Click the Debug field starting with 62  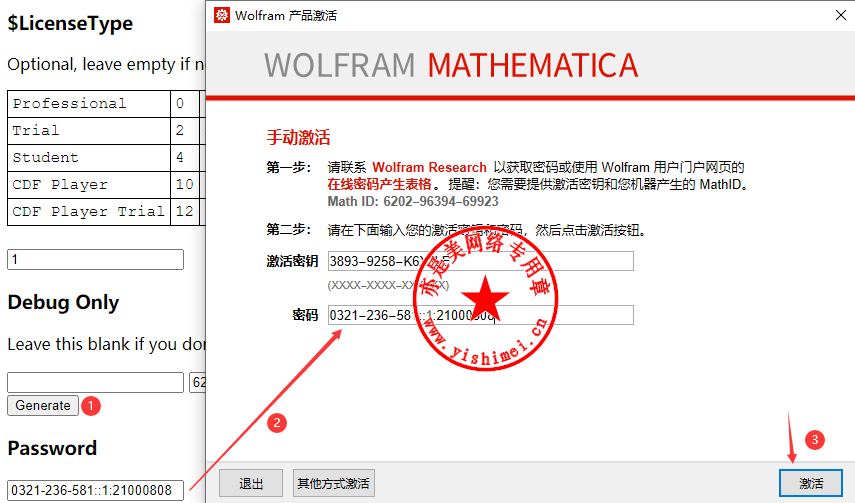pos(197,382)
